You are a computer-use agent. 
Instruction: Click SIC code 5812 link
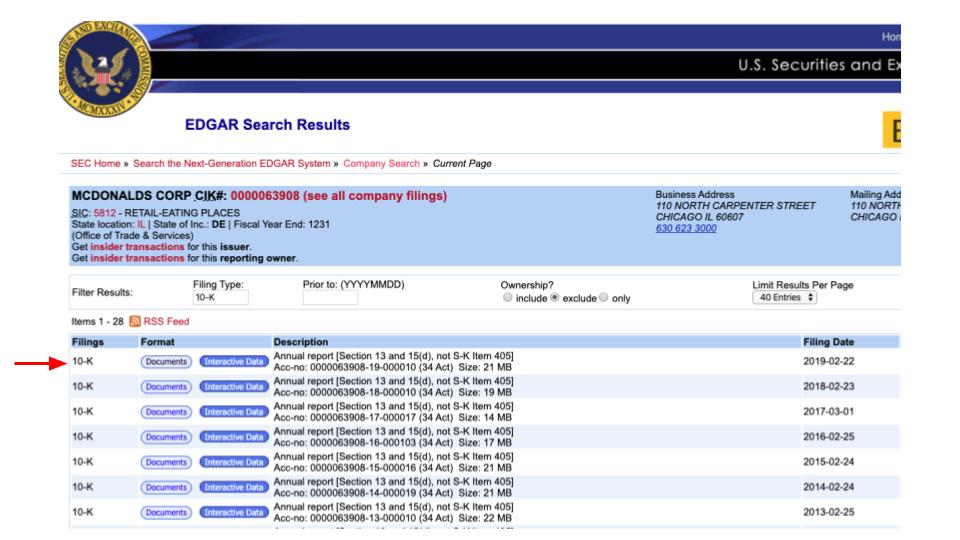pyautogui.click(x=105, y=213)
